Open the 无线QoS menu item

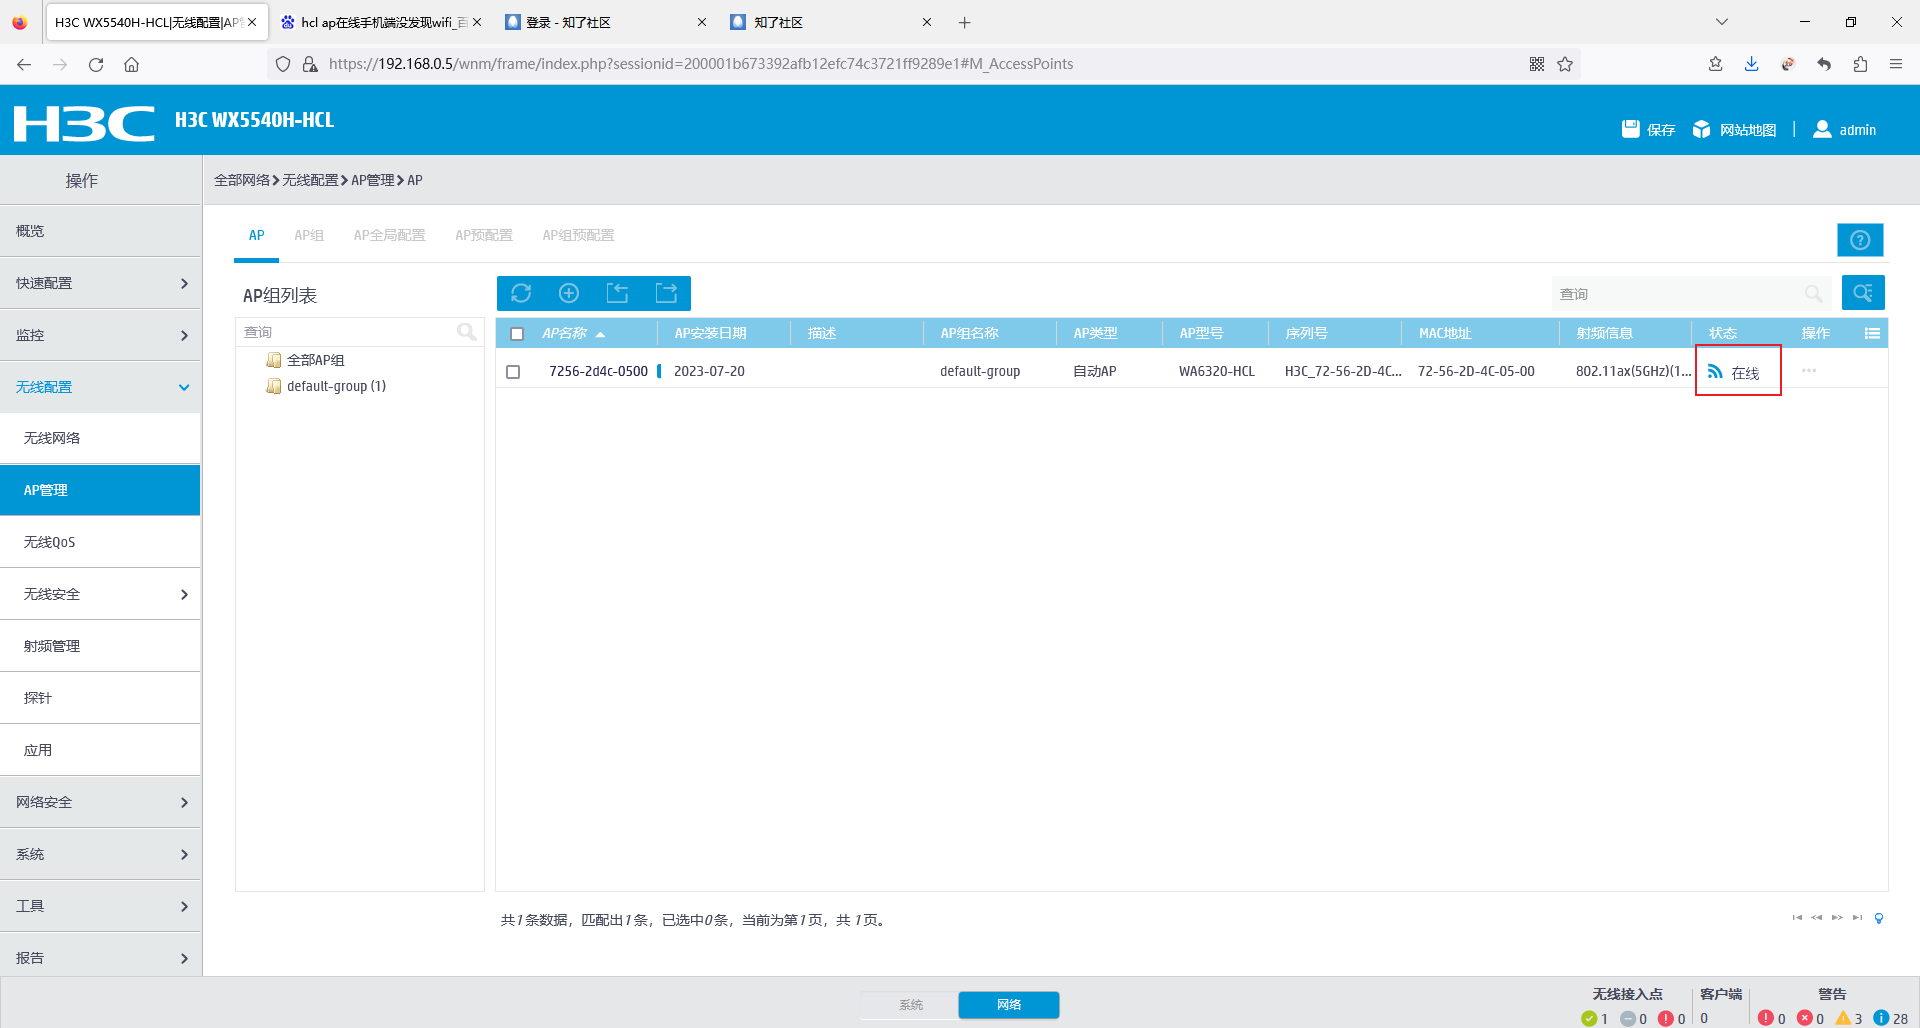(x=100, y=542)
